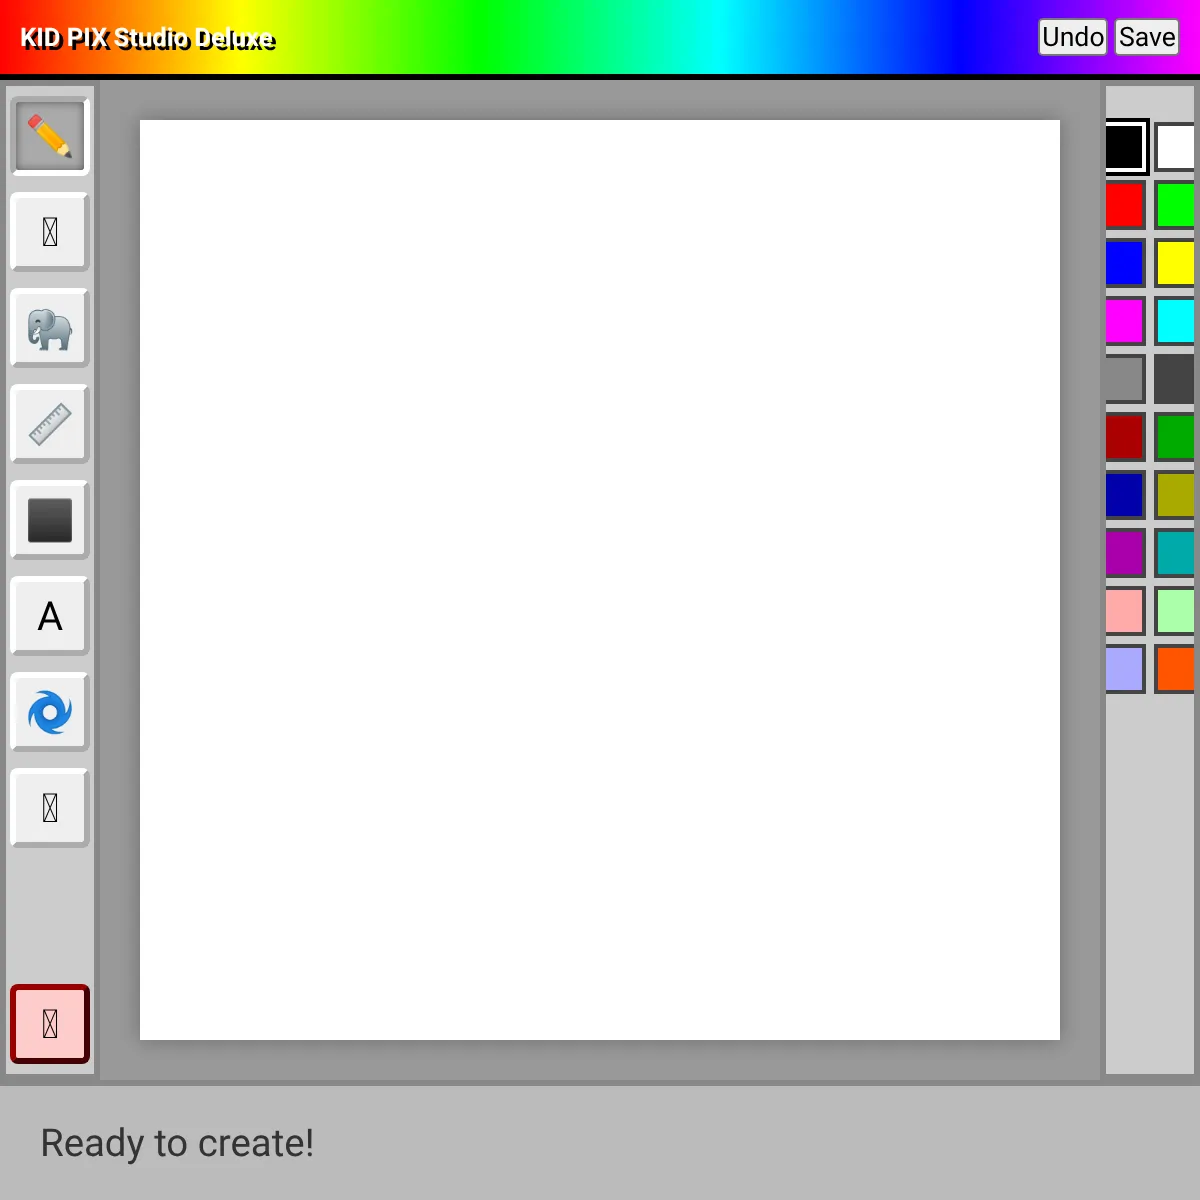The height and width of the screenshot is (1200, 1200).
Task: Click the Undo button
Action: point(1073,37)
